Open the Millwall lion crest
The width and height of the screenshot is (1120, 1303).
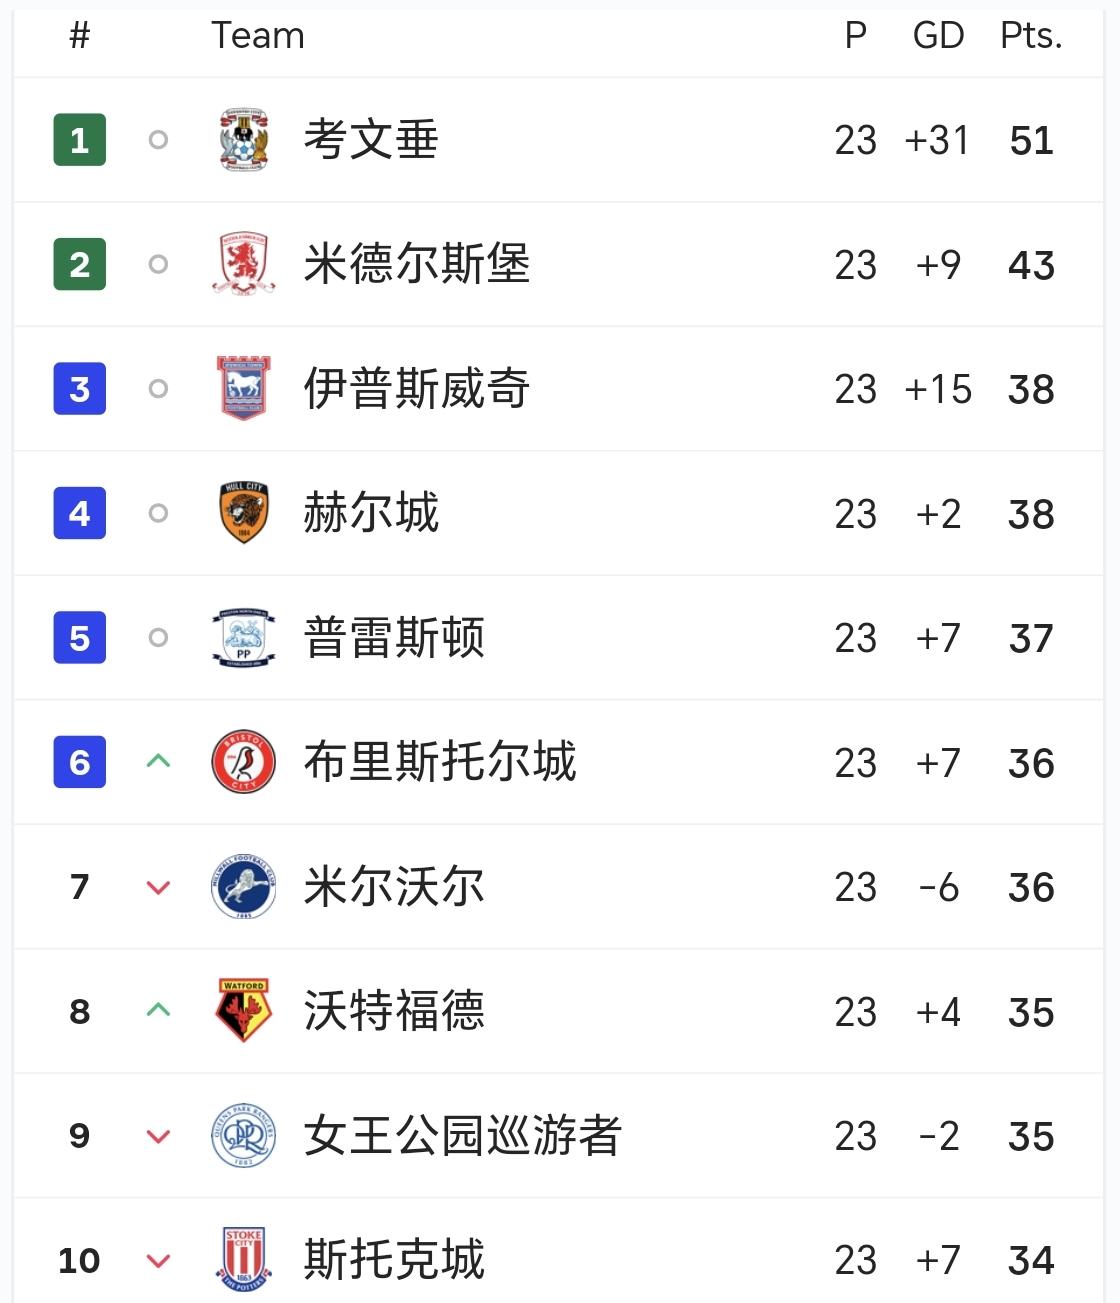point(244,887)
